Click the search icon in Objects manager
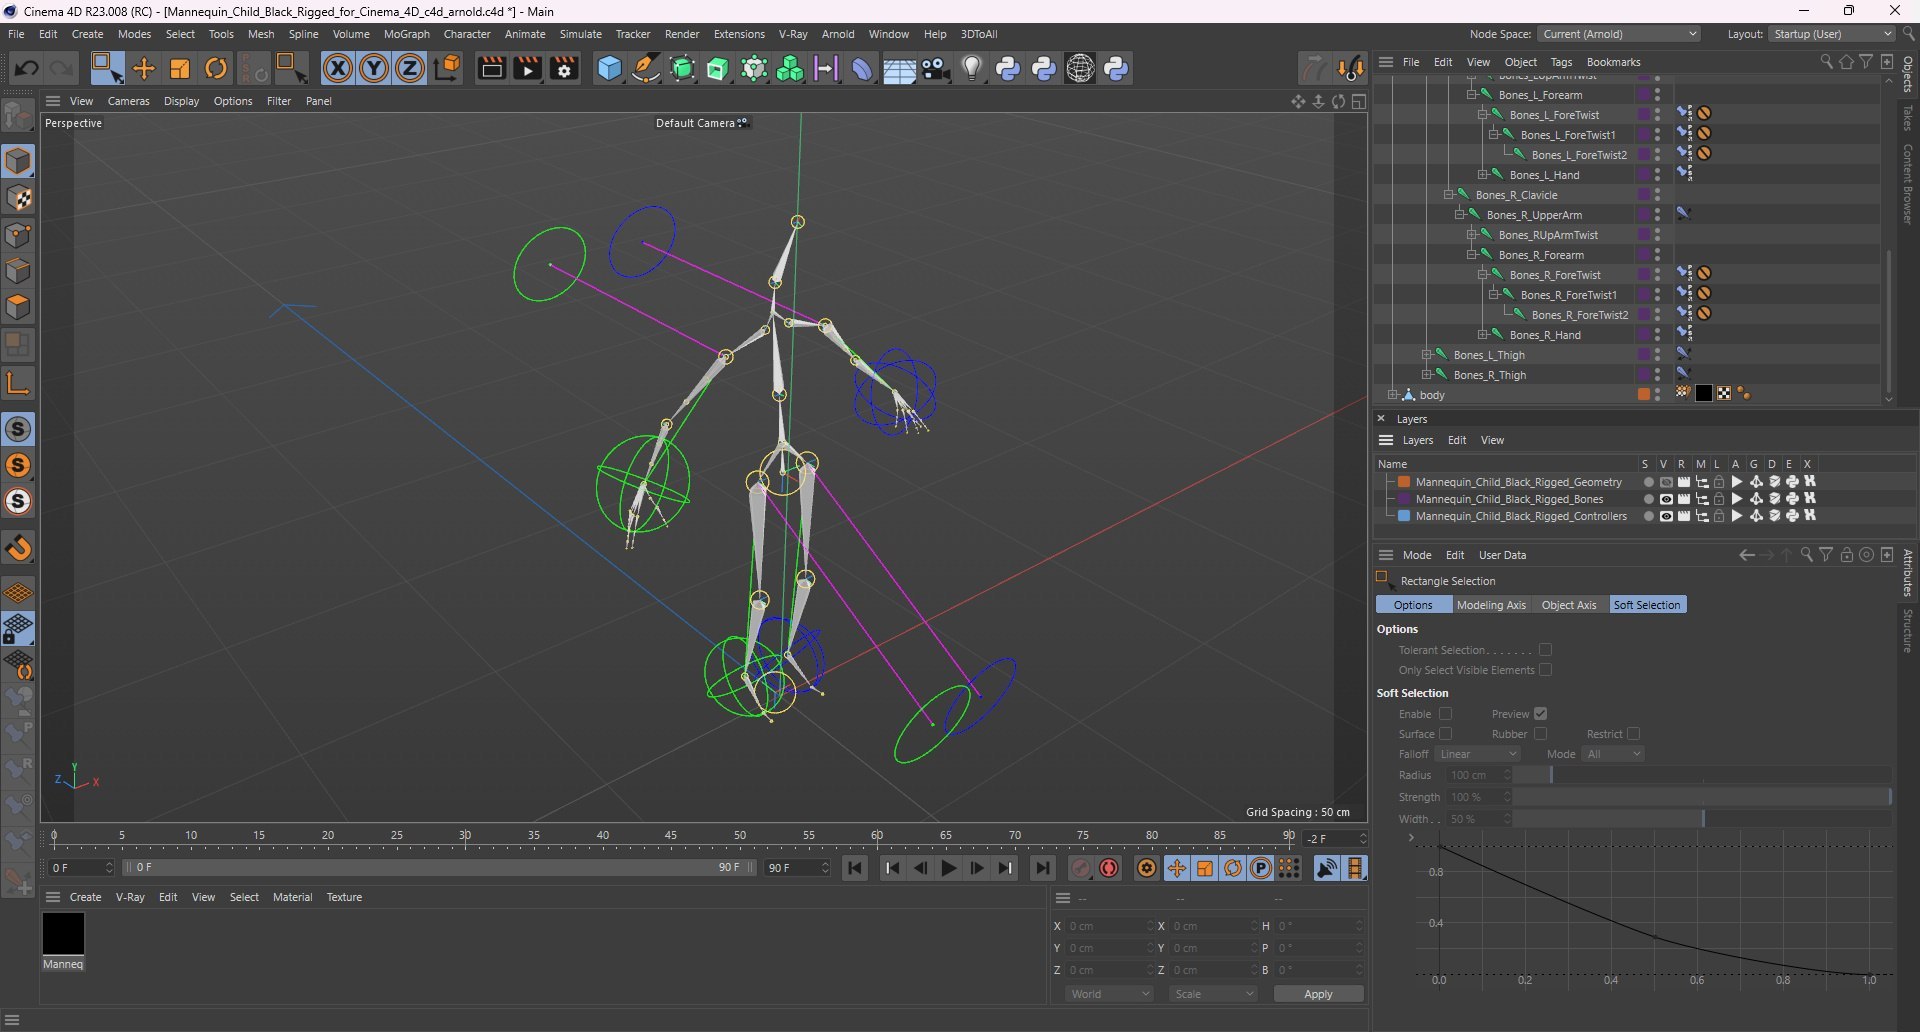 1826,62
